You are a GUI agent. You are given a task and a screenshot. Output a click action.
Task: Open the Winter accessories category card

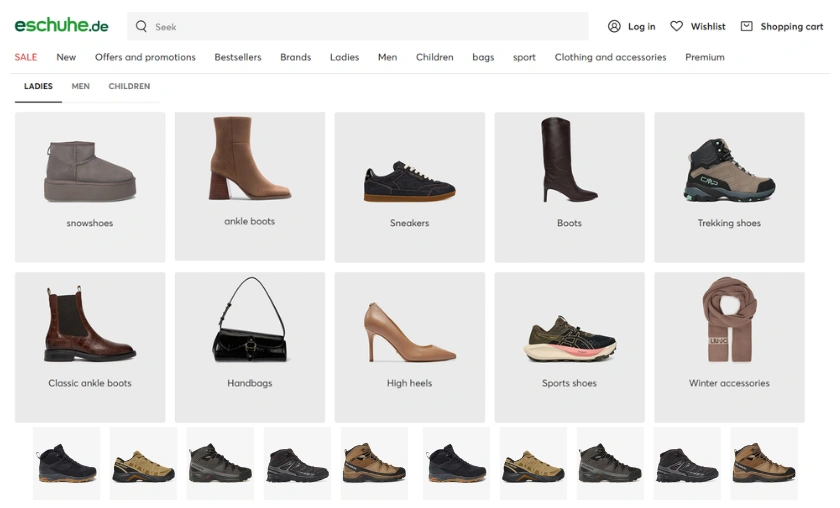coord(729,347)
